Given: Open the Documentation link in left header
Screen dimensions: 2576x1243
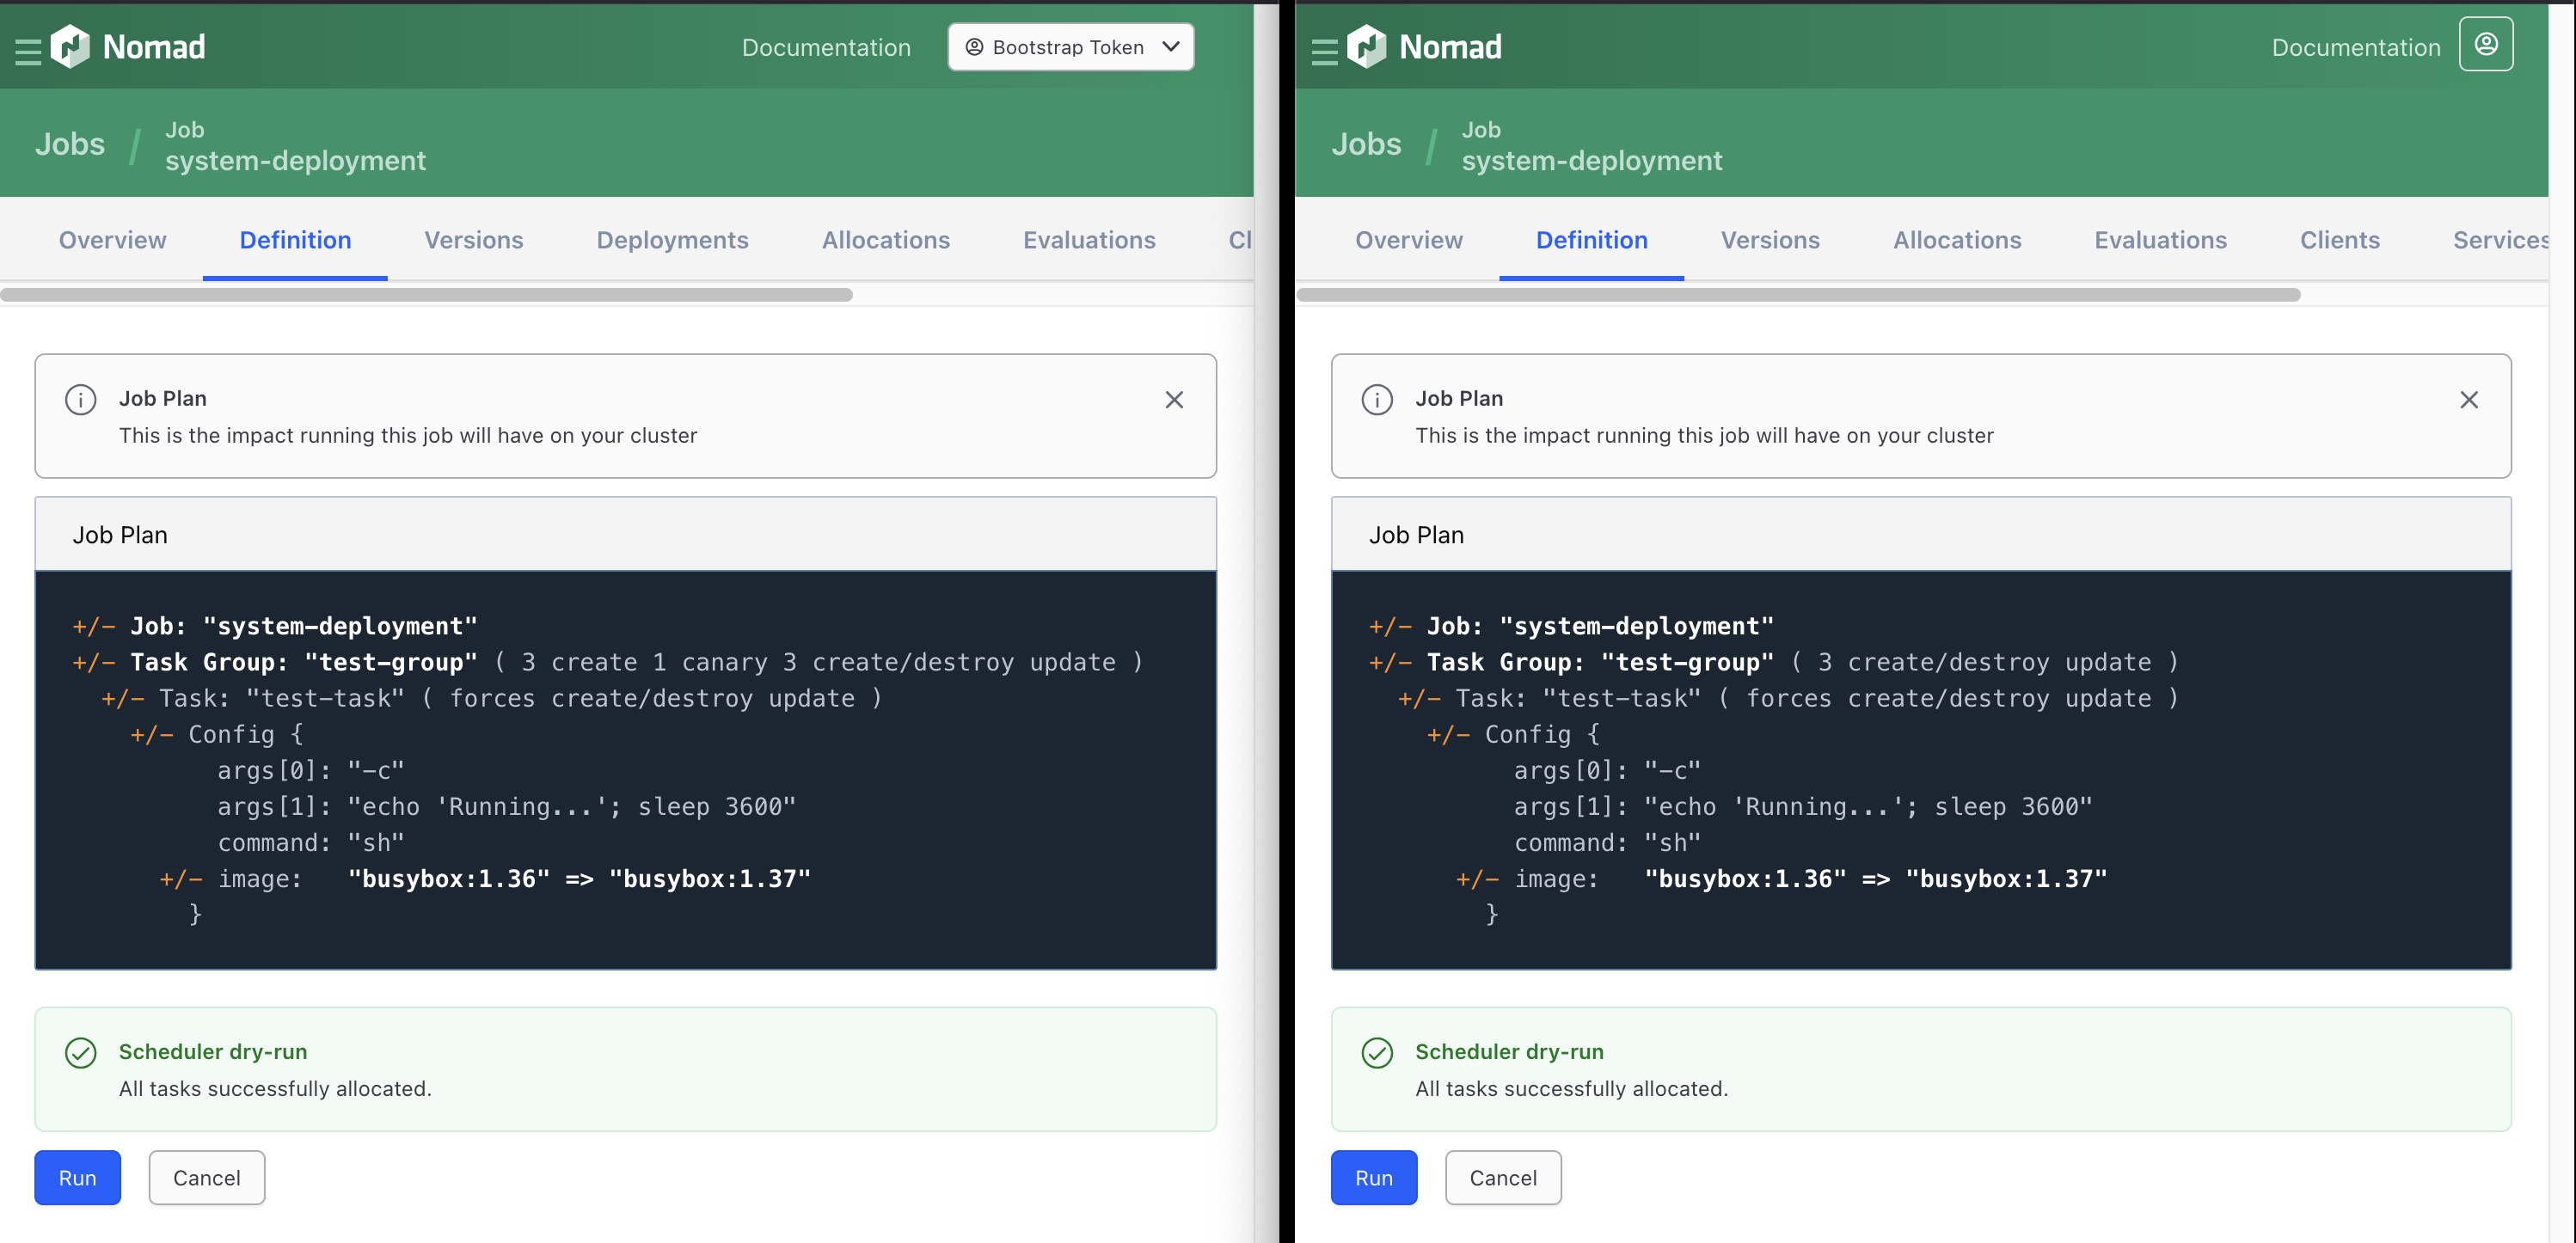Looking at the screenshot, I should 826,47.
